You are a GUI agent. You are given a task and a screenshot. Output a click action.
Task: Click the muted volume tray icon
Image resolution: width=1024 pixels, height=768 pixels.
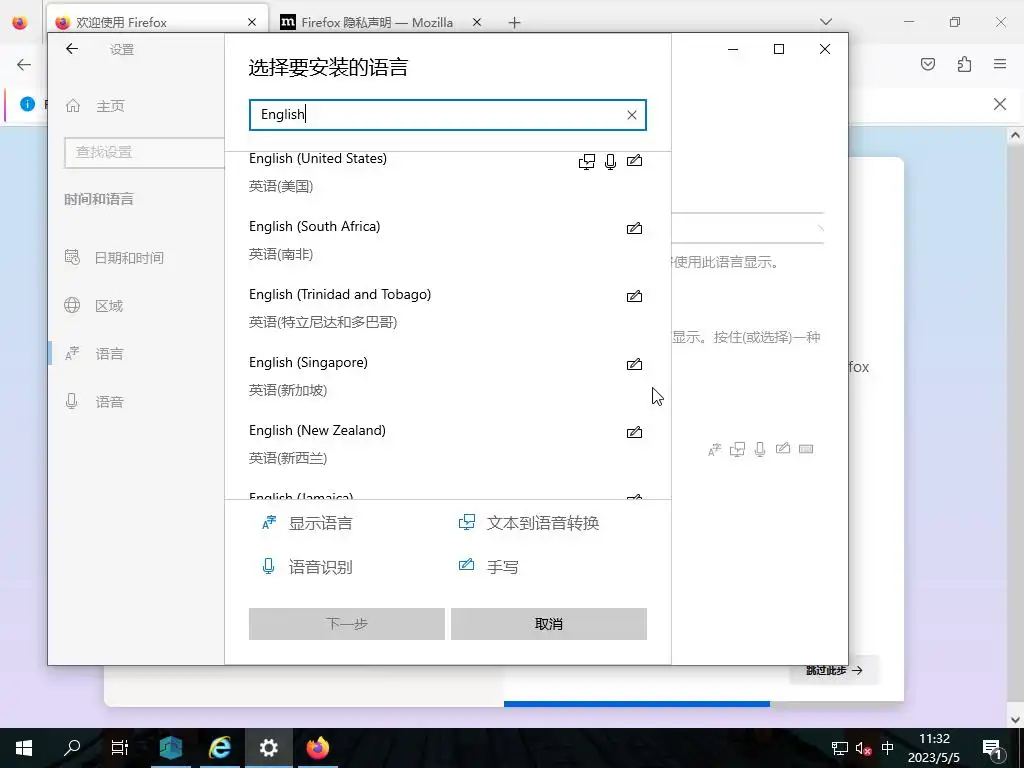[x=863, y=748]
